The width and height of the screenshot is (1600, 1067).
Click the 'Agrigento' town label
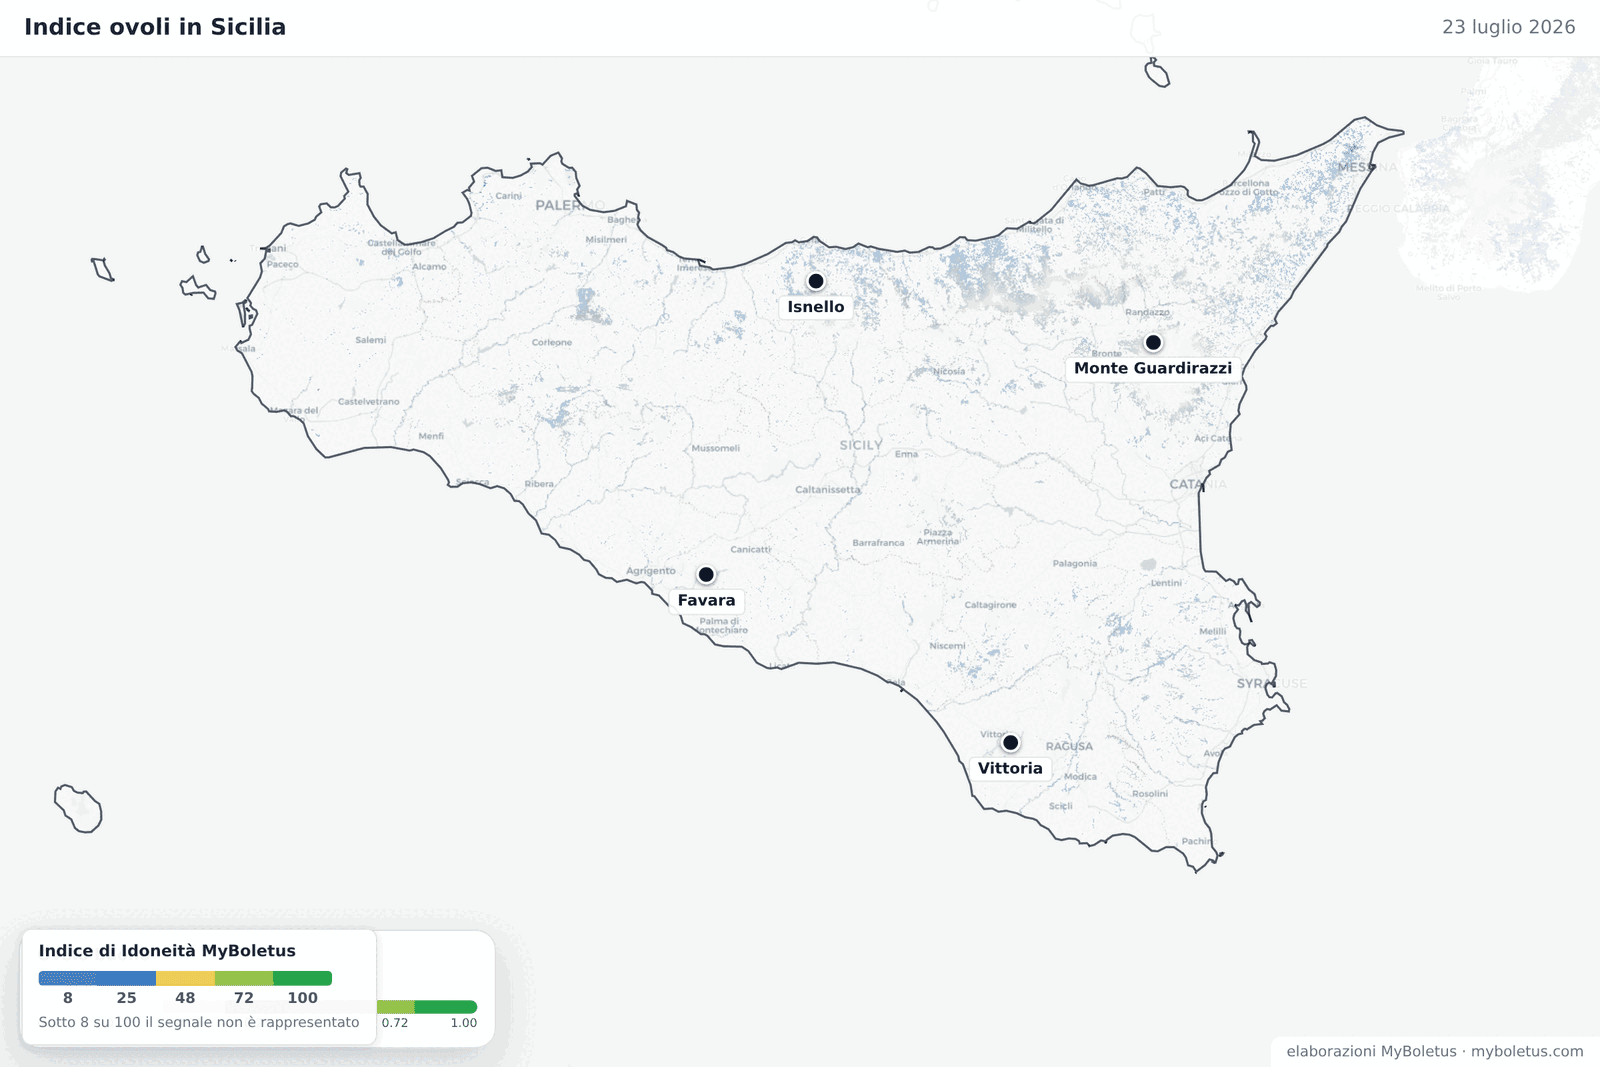(x=651, y=571)
